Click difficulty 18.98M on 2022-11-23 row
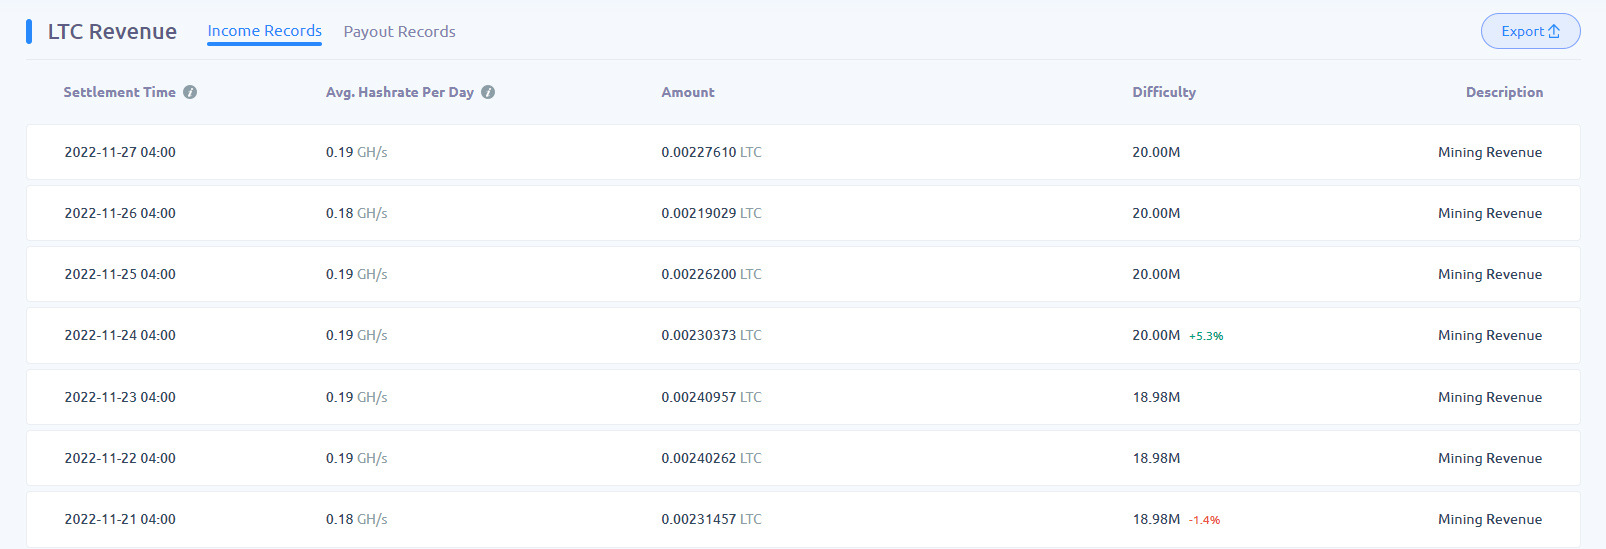The height and width of the screenshot is (549, 1606). coord(1156,397)
